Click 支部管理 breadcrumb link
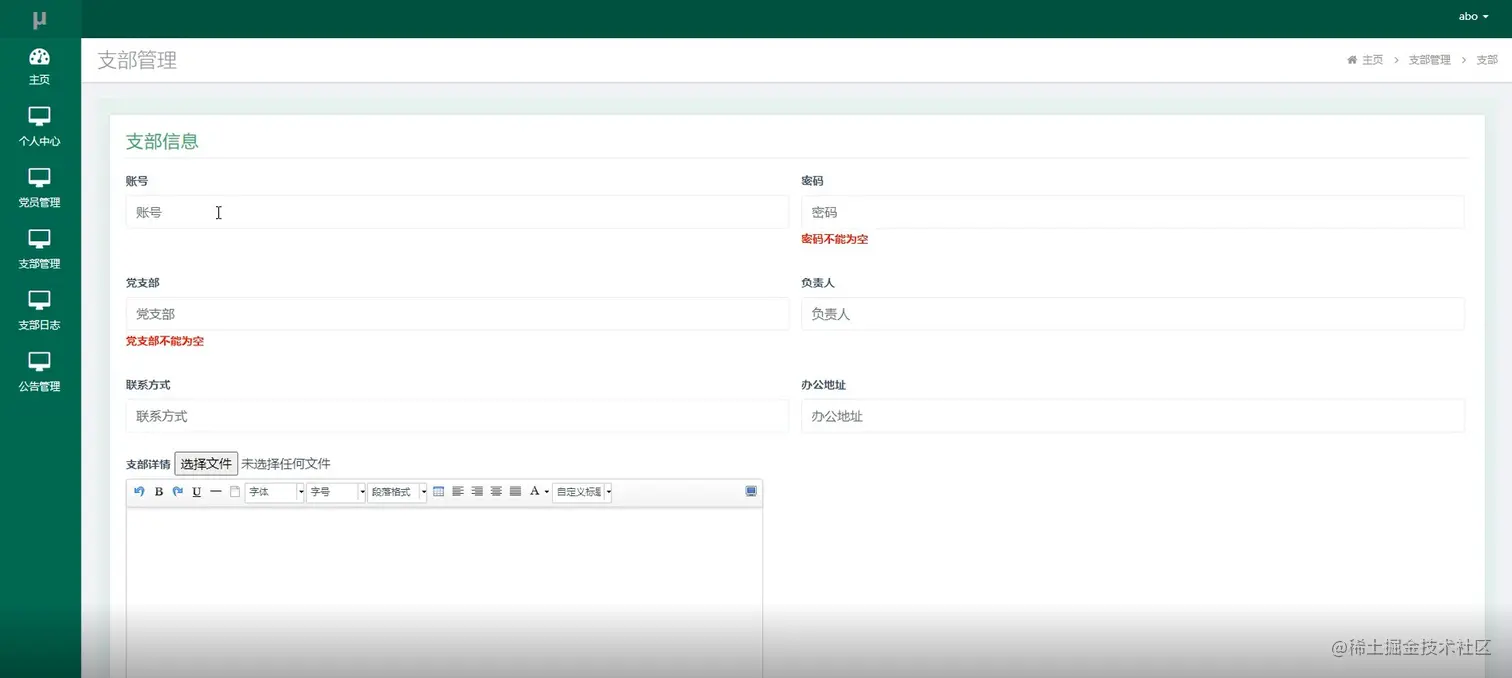 click(x=1429, y=60)
